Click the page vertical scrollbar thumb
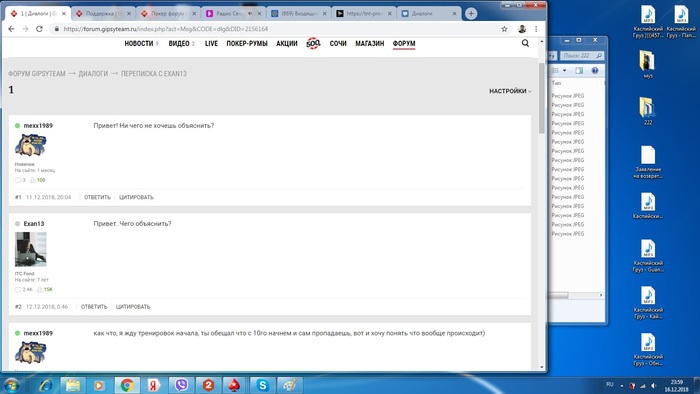Viewport: 700px width, 394px height. click(542, 98)
